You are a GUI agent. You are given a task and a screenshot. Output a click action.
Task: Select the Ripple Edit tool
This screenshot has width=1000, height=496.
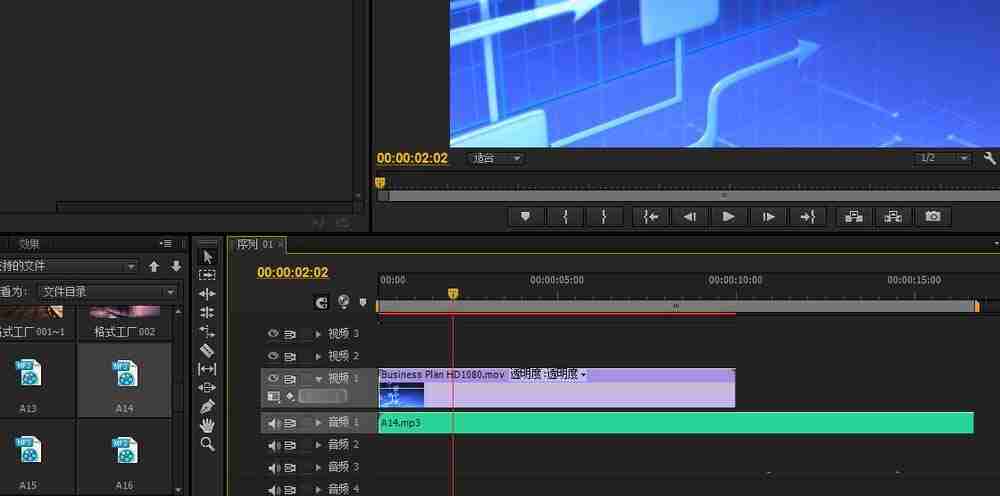coord(207,294)
